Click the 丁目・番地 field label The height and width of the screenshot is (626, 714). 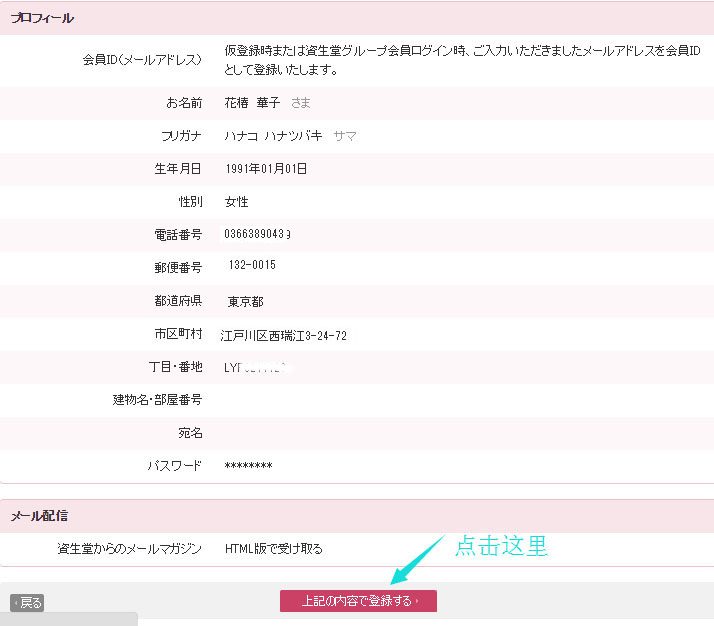pyautogui.click(x=173, y=367)
